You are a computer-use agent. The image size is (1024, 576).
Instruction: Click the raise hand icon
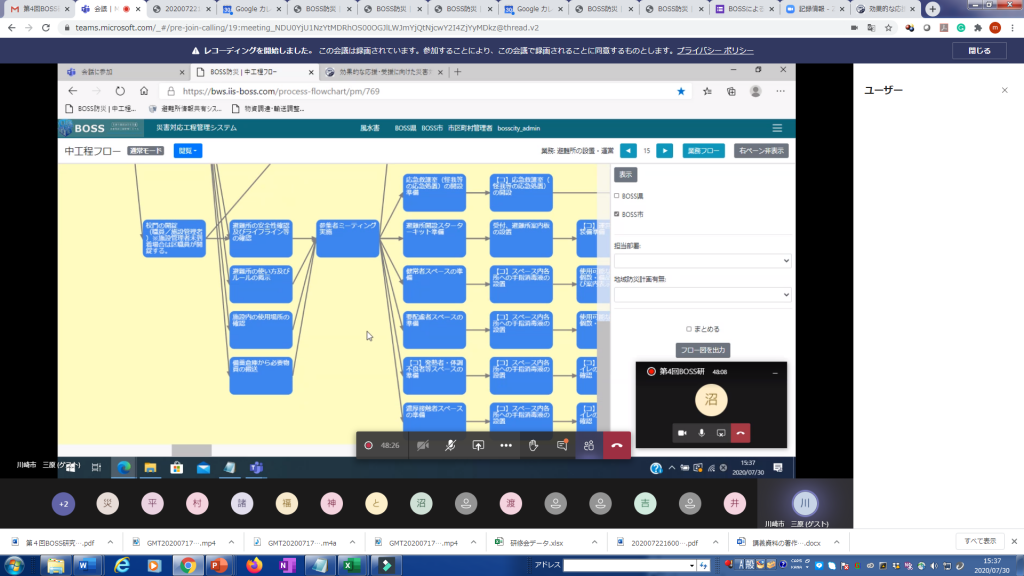click(x=534, y=445)
